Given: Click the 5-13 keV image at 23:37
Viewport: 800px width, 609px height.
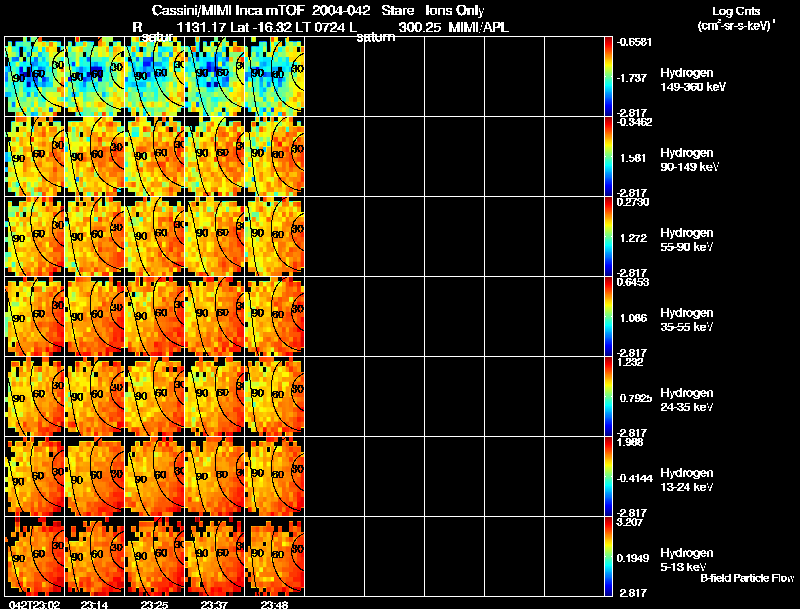Looking at the screenshot, I should [x=215, y=557].
